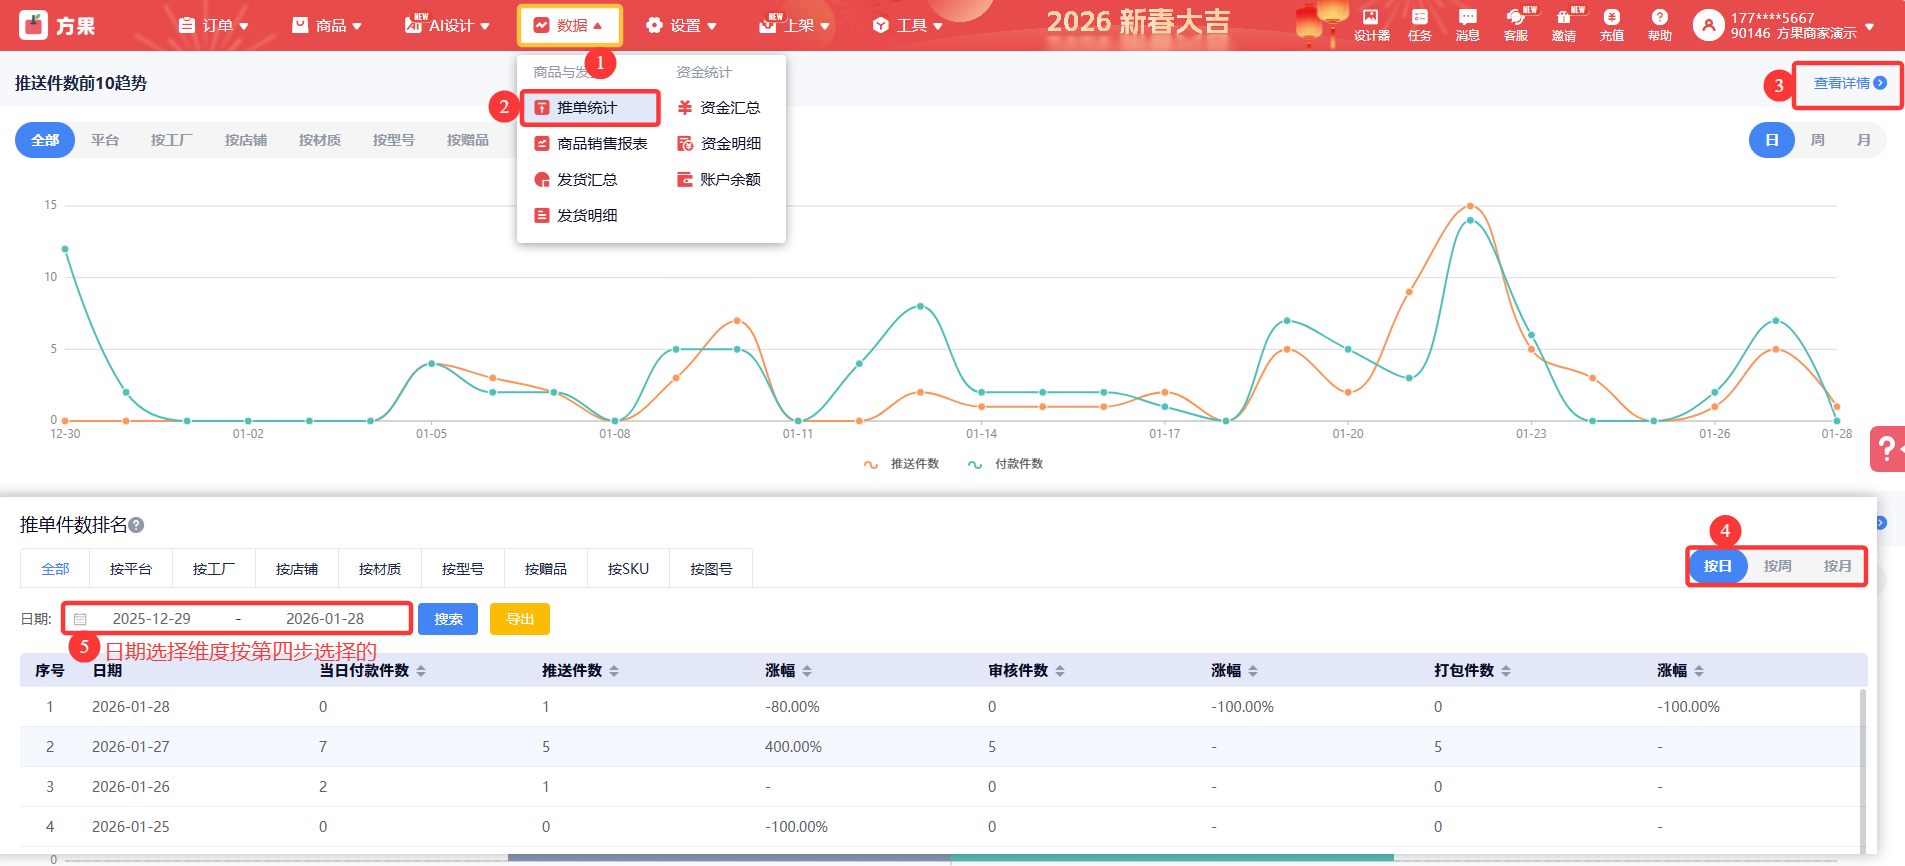The image size is (1905, 866).
Task: Click the 邀请 gift invite icon
Action: (1563, 24)
